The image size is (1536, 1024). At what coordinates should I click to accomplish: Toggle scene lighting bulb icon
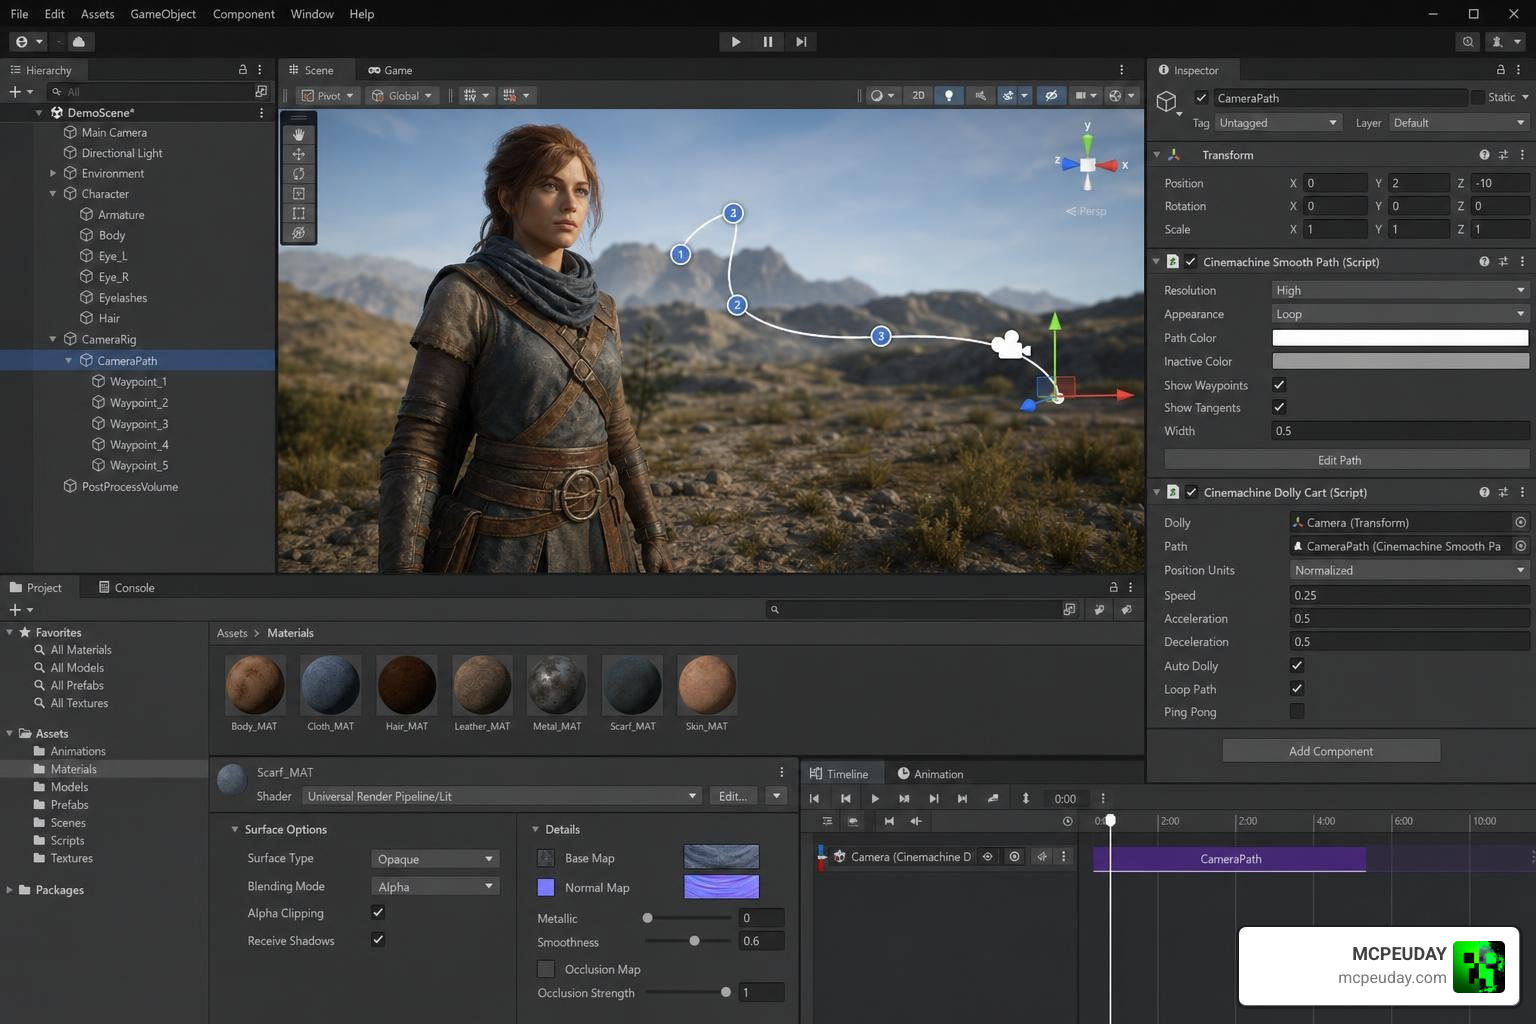pyautogui.click(x=949, y=96)
